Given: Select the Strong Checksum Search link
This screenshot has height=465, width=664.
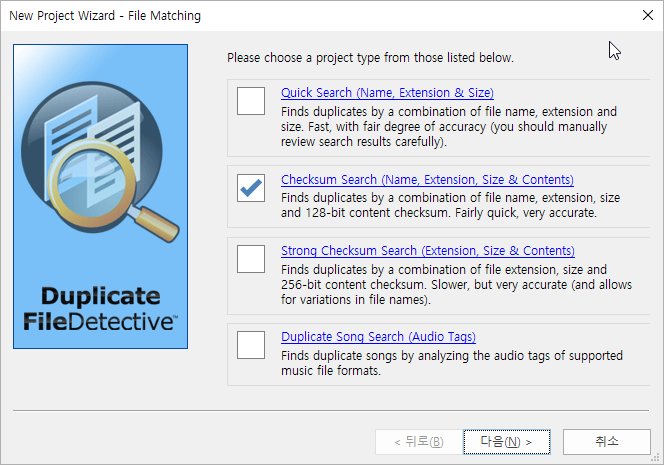Looking at the screenshot, I should pyautogui.click(x=428, y=251).
